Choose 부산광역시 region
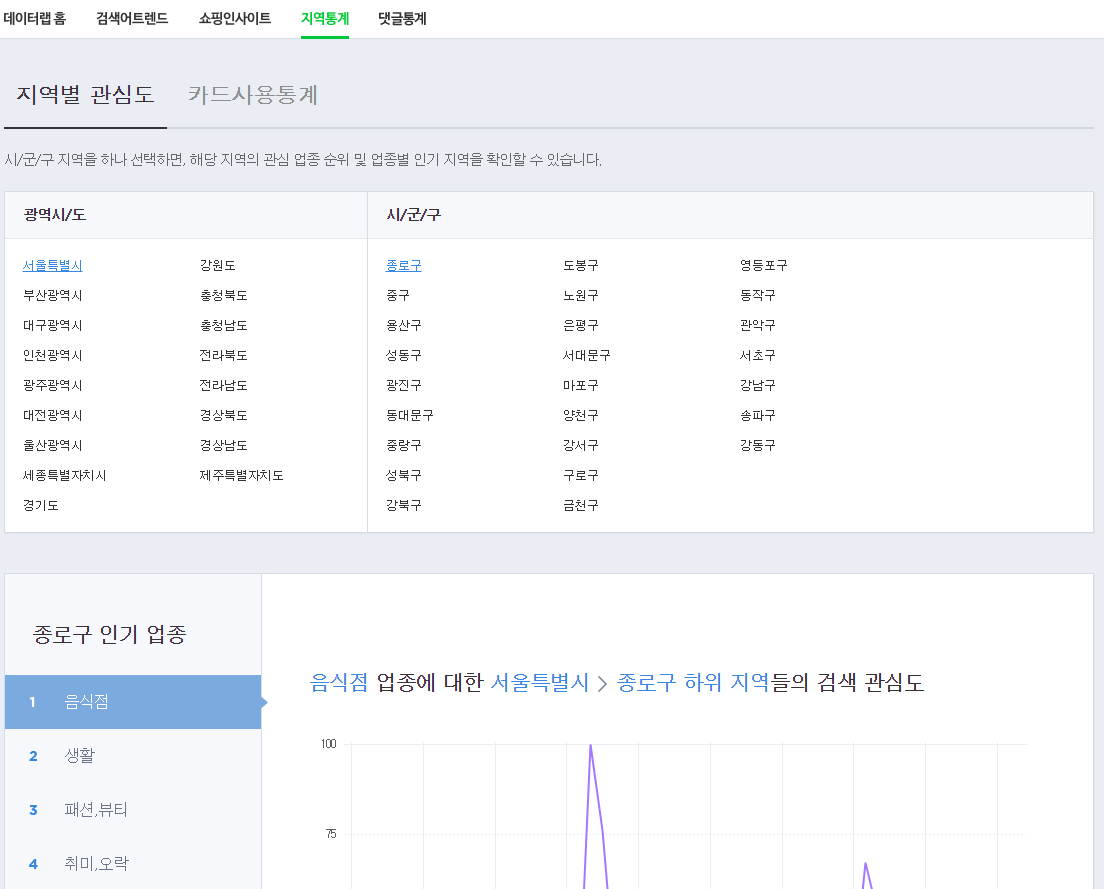The image size is (1104, 889). pyautogui.click(x=52, y=296)
